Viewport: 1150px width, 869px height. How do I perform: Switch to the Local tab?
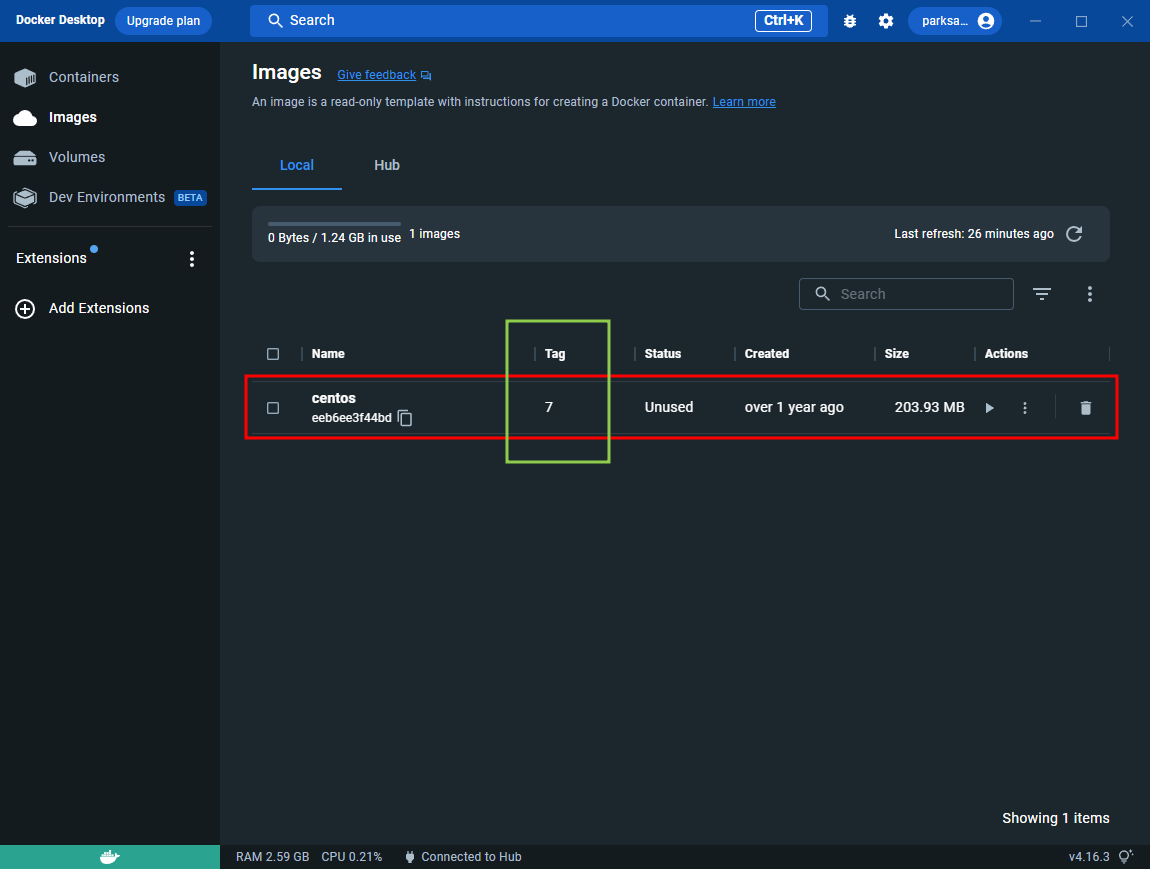pyautogui.click(x=296, y=165)
